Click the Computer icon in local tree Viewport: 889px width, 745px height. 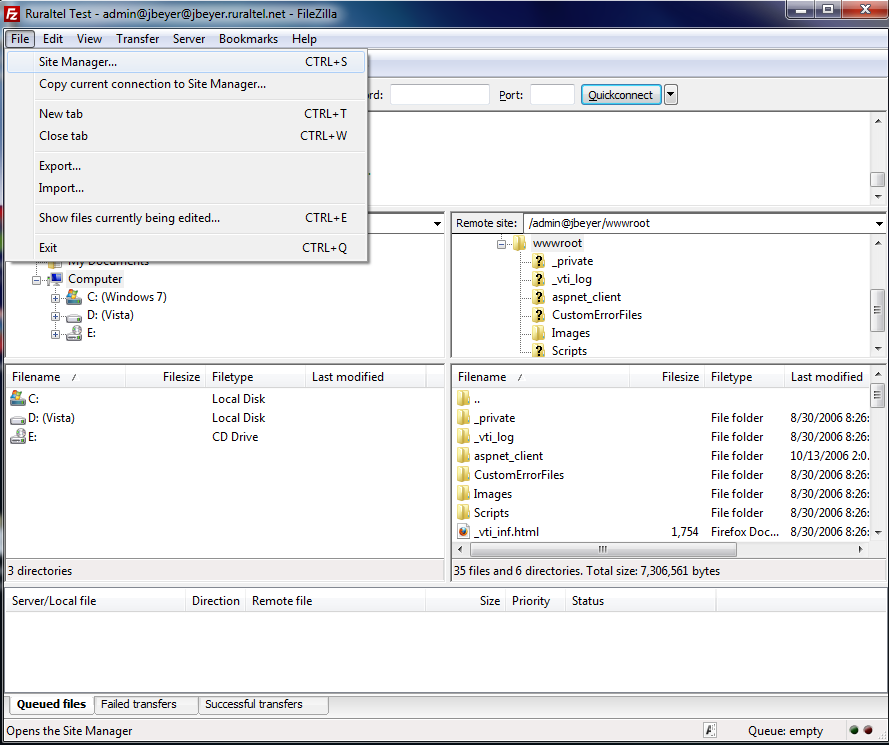point(56,279)
